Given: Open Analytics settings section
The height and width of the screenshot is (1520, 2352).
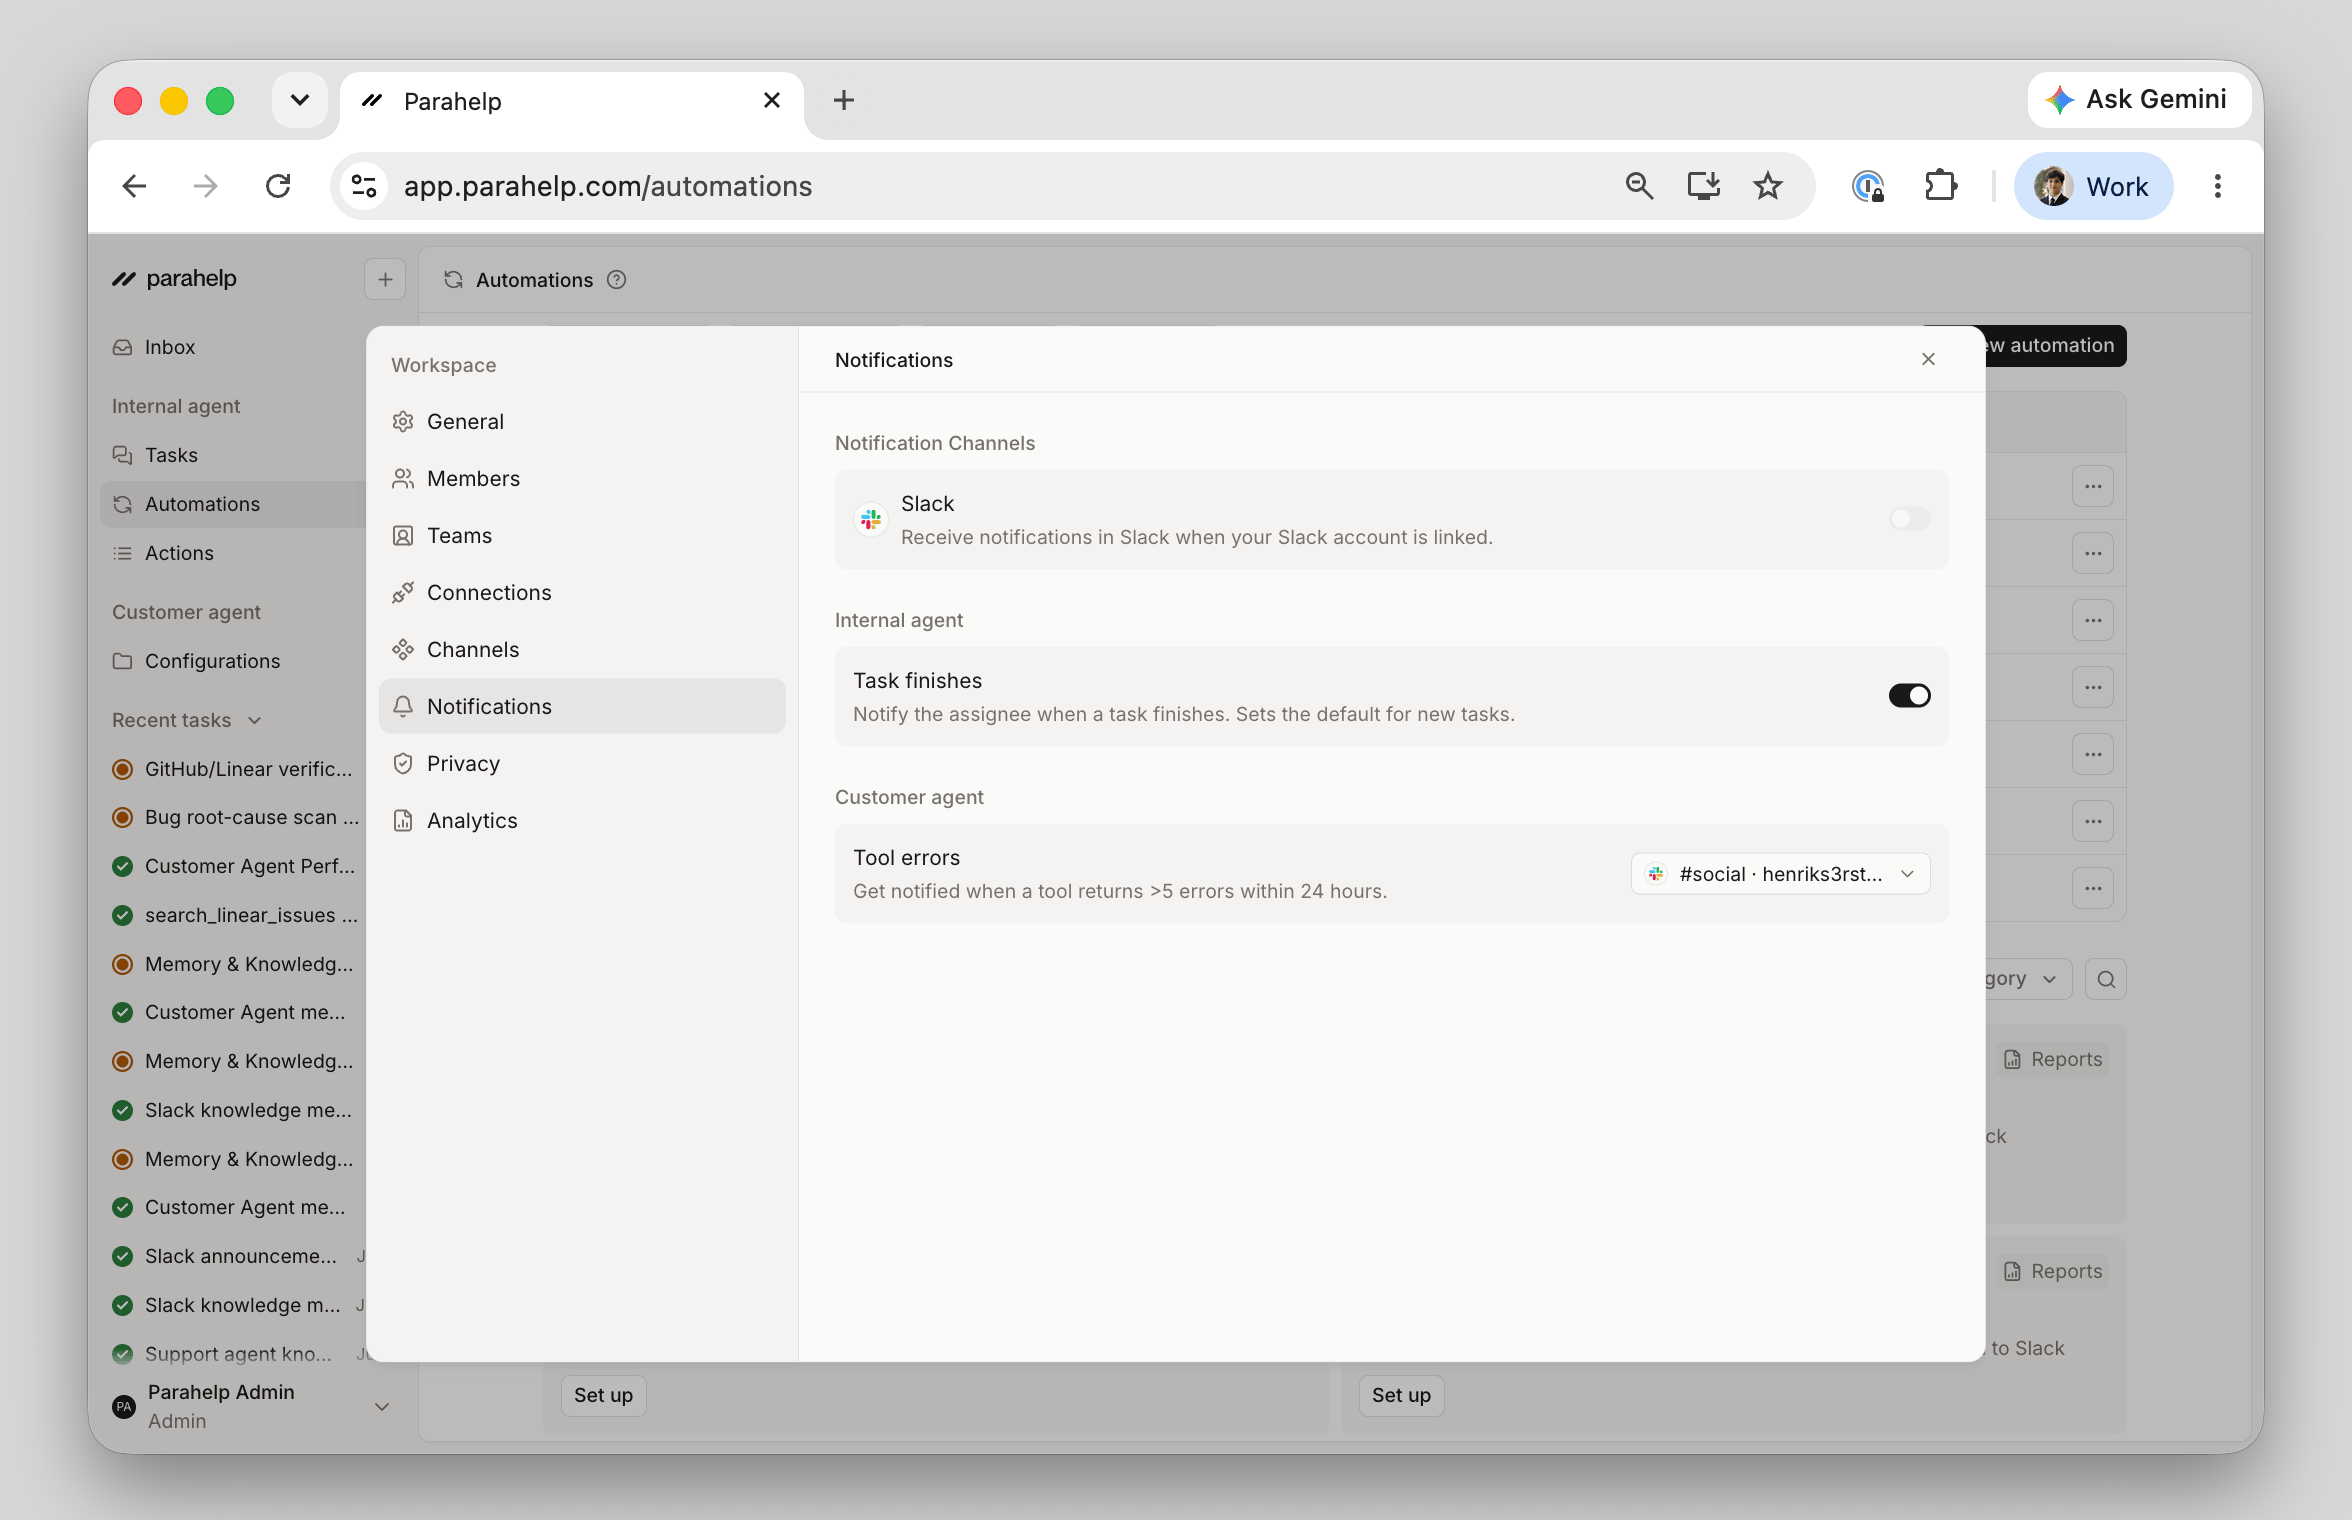Looking at the screenshot, I should (582, 821).
